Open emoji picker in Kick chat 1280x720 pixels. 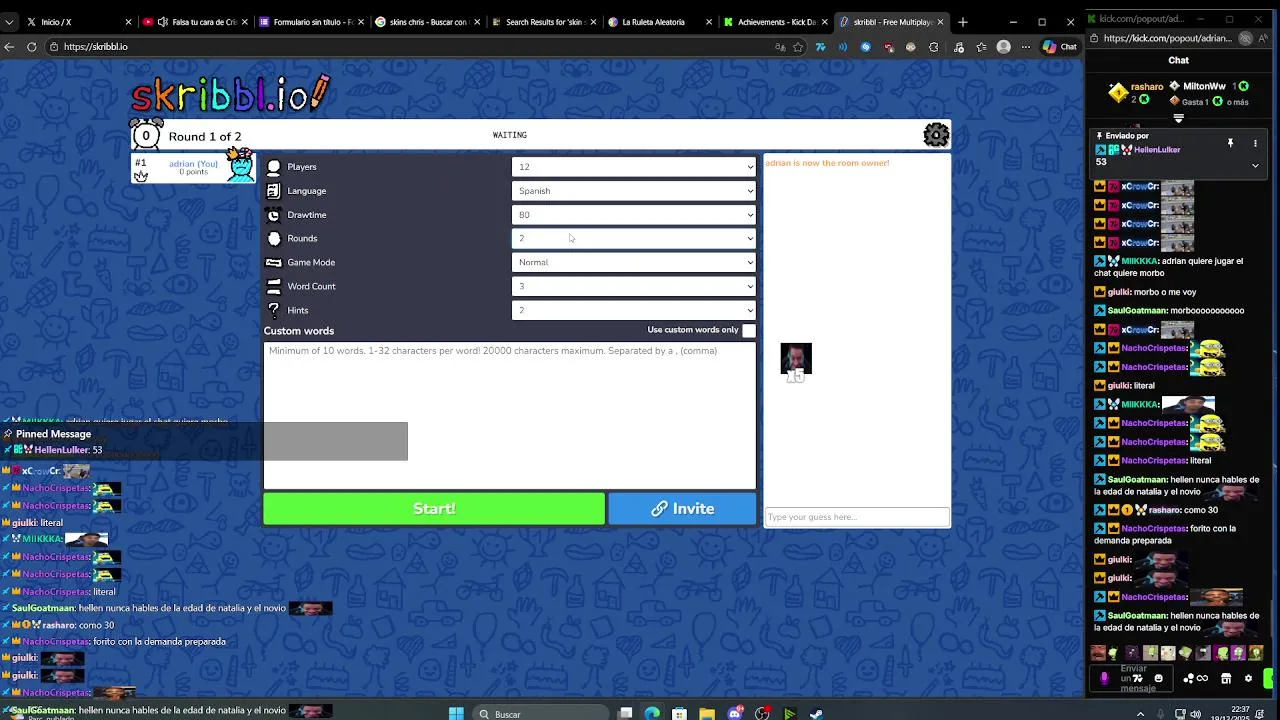click(x=1159, y=678)
